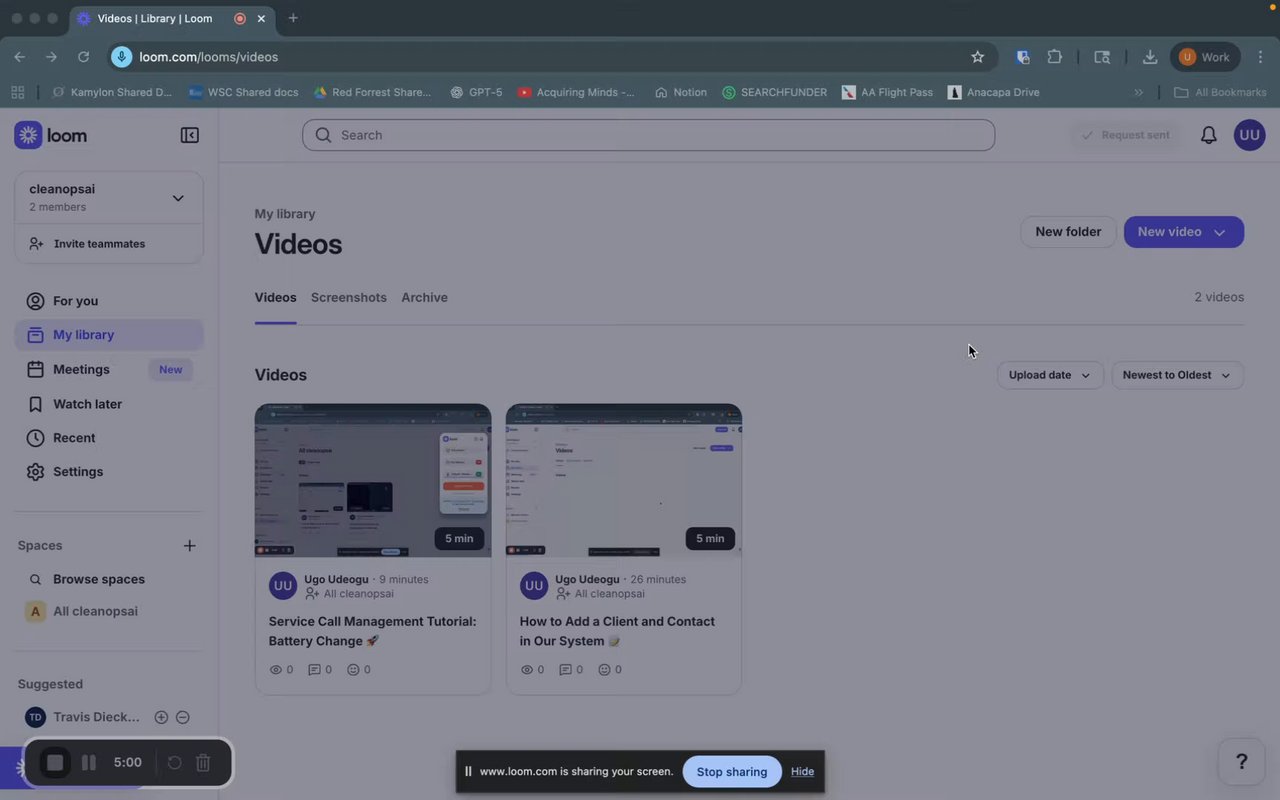The width and height of the screenshot is (1280, 800).
Task: Open My library
Action: [109, 335]
